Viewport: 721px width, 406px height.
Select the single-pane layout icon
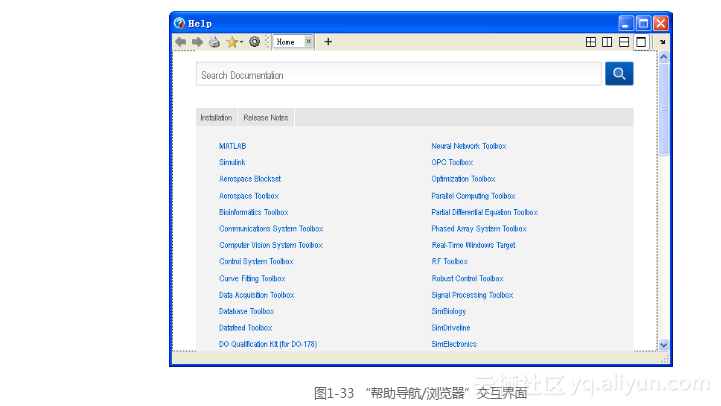coord(641,42)
